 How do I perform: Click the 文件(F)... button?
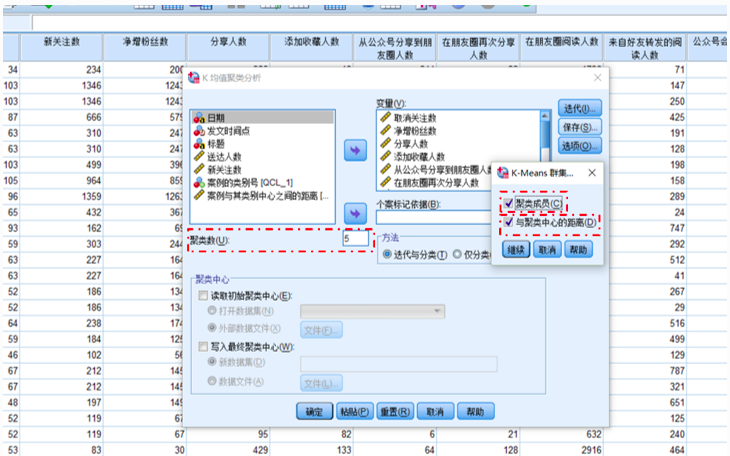[x=321, y=330]
